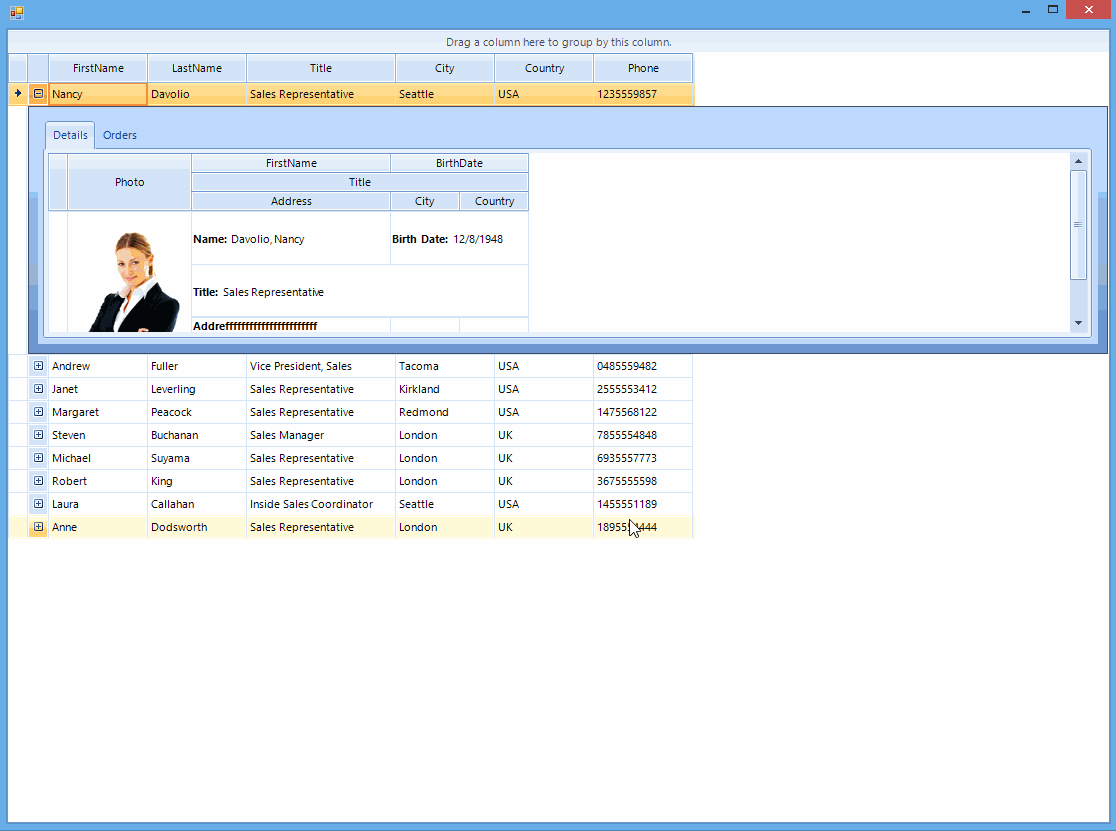Select the 'Davolio' last name cell
The height and width of the screenshot is (831, 1116).
pyautogui.click(x=197, y=94)
